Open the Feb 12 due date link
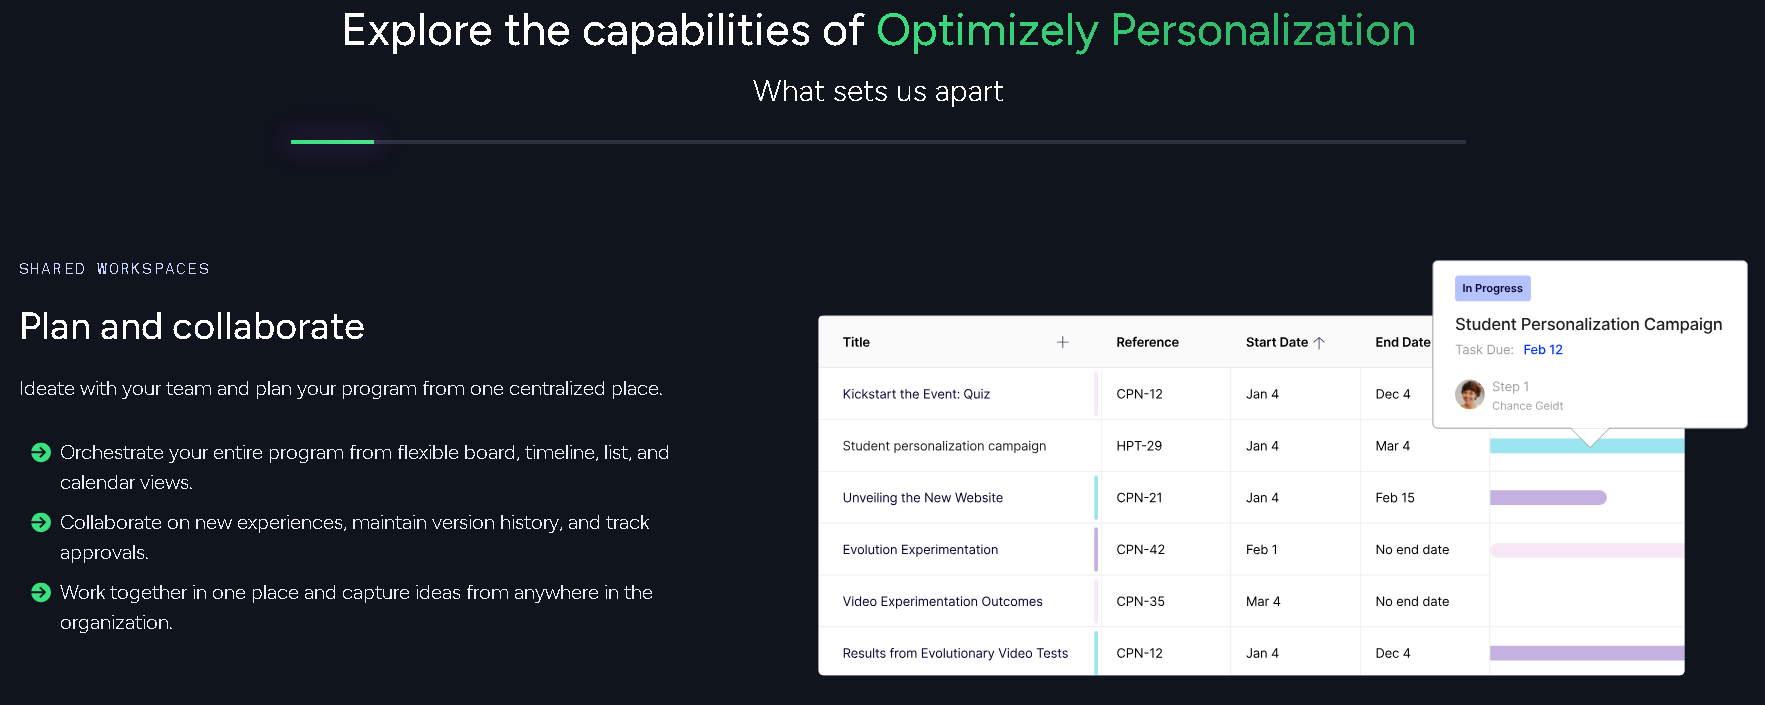Screen dimensions: 1765x705 (1542, 350)
